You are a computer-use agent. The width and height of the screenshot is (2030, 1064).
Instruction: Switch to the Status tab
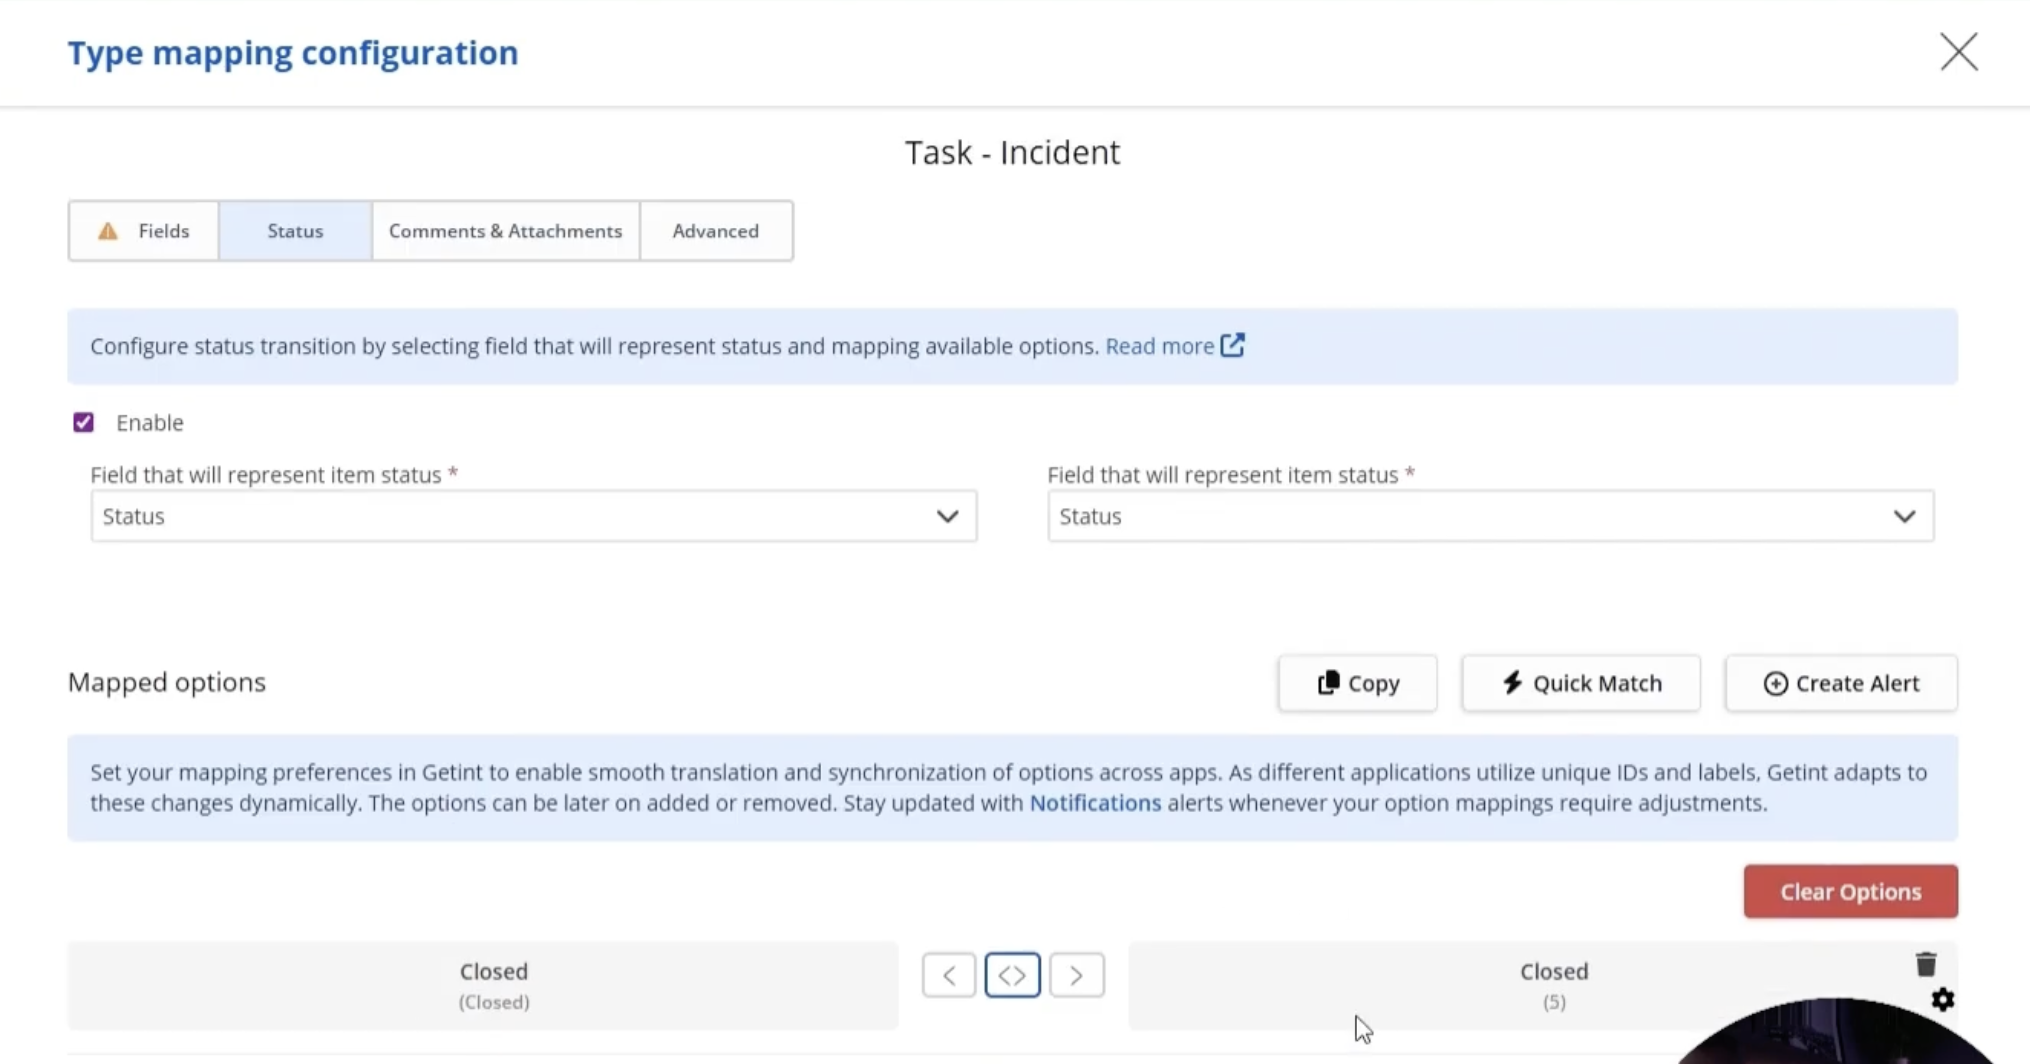click(295, 231)
